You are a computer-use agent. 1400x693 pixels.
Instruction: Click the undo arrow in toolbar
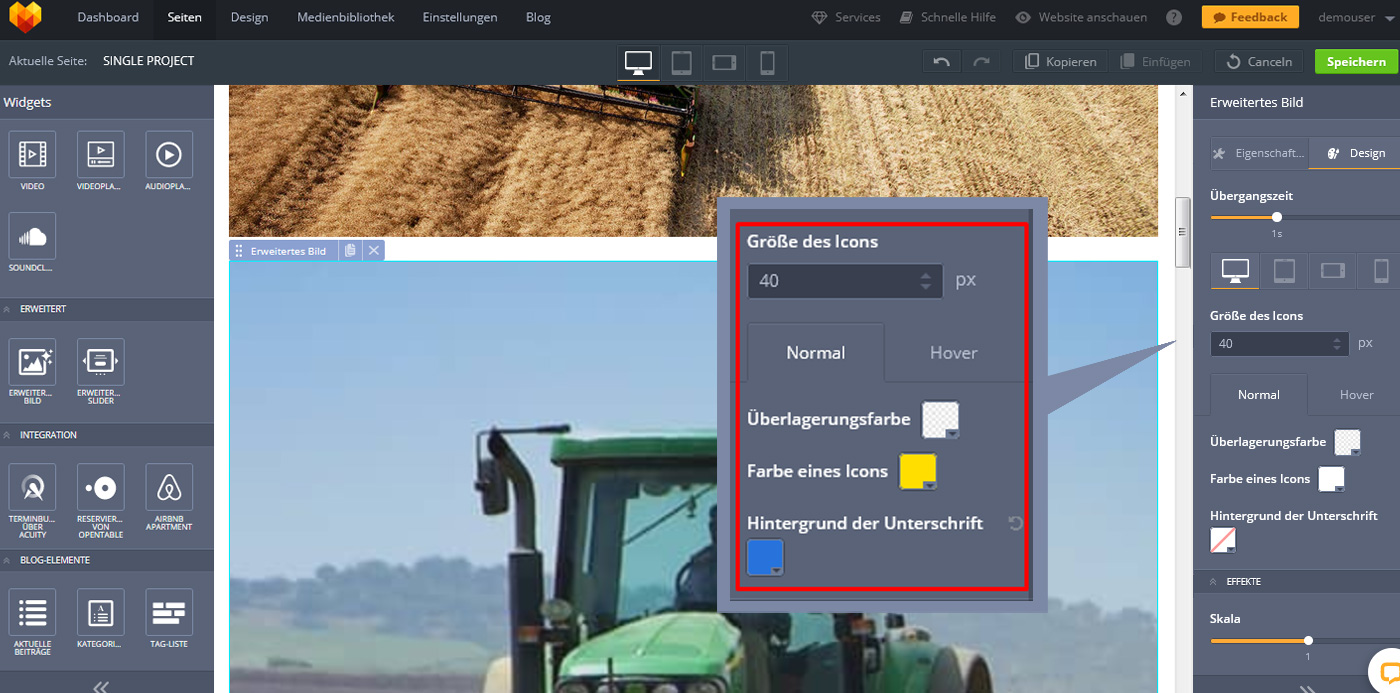pyautogui.click(x=941, y=62)
